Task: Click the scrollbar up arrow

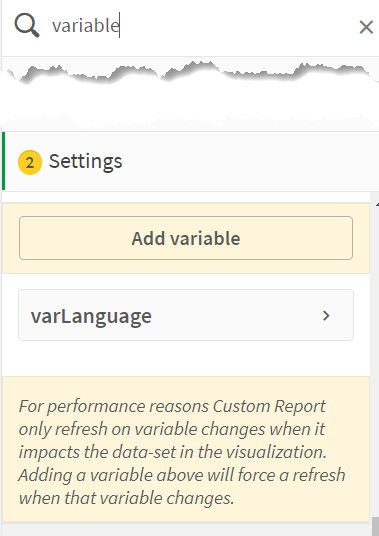Action: coord(377,205)
